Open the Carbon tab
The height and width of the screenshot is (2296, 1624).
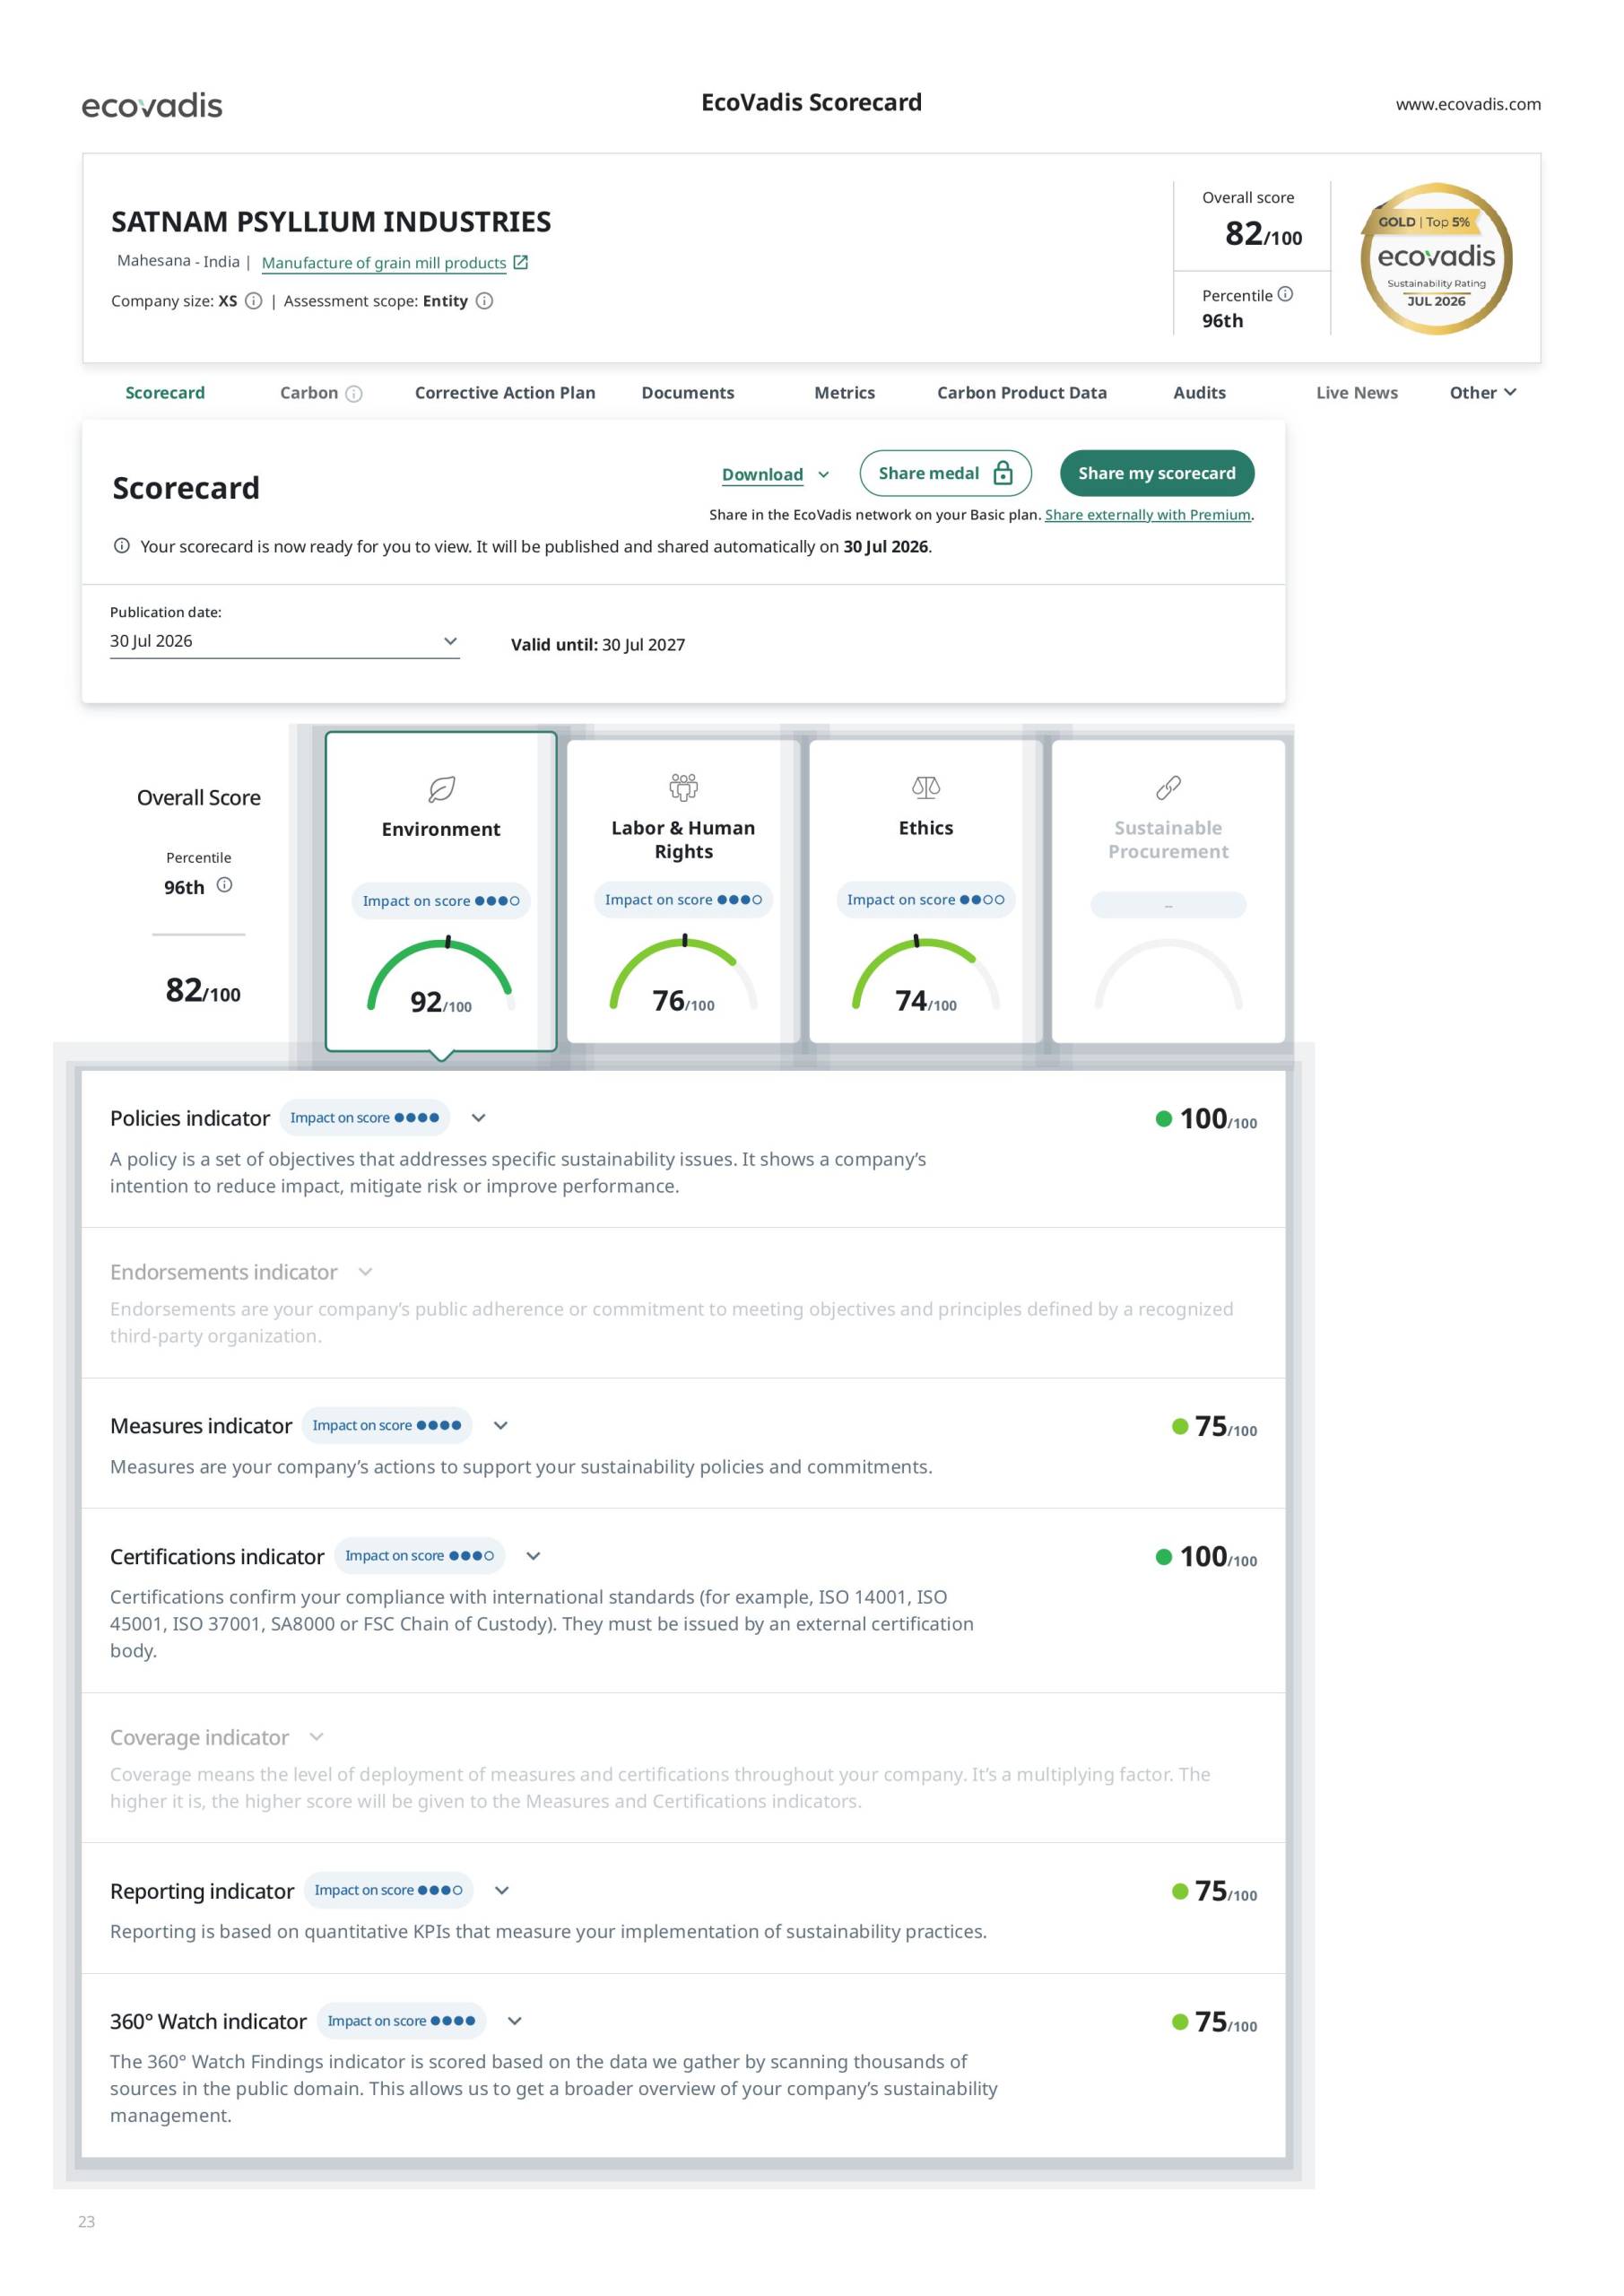tap(309, 393)
